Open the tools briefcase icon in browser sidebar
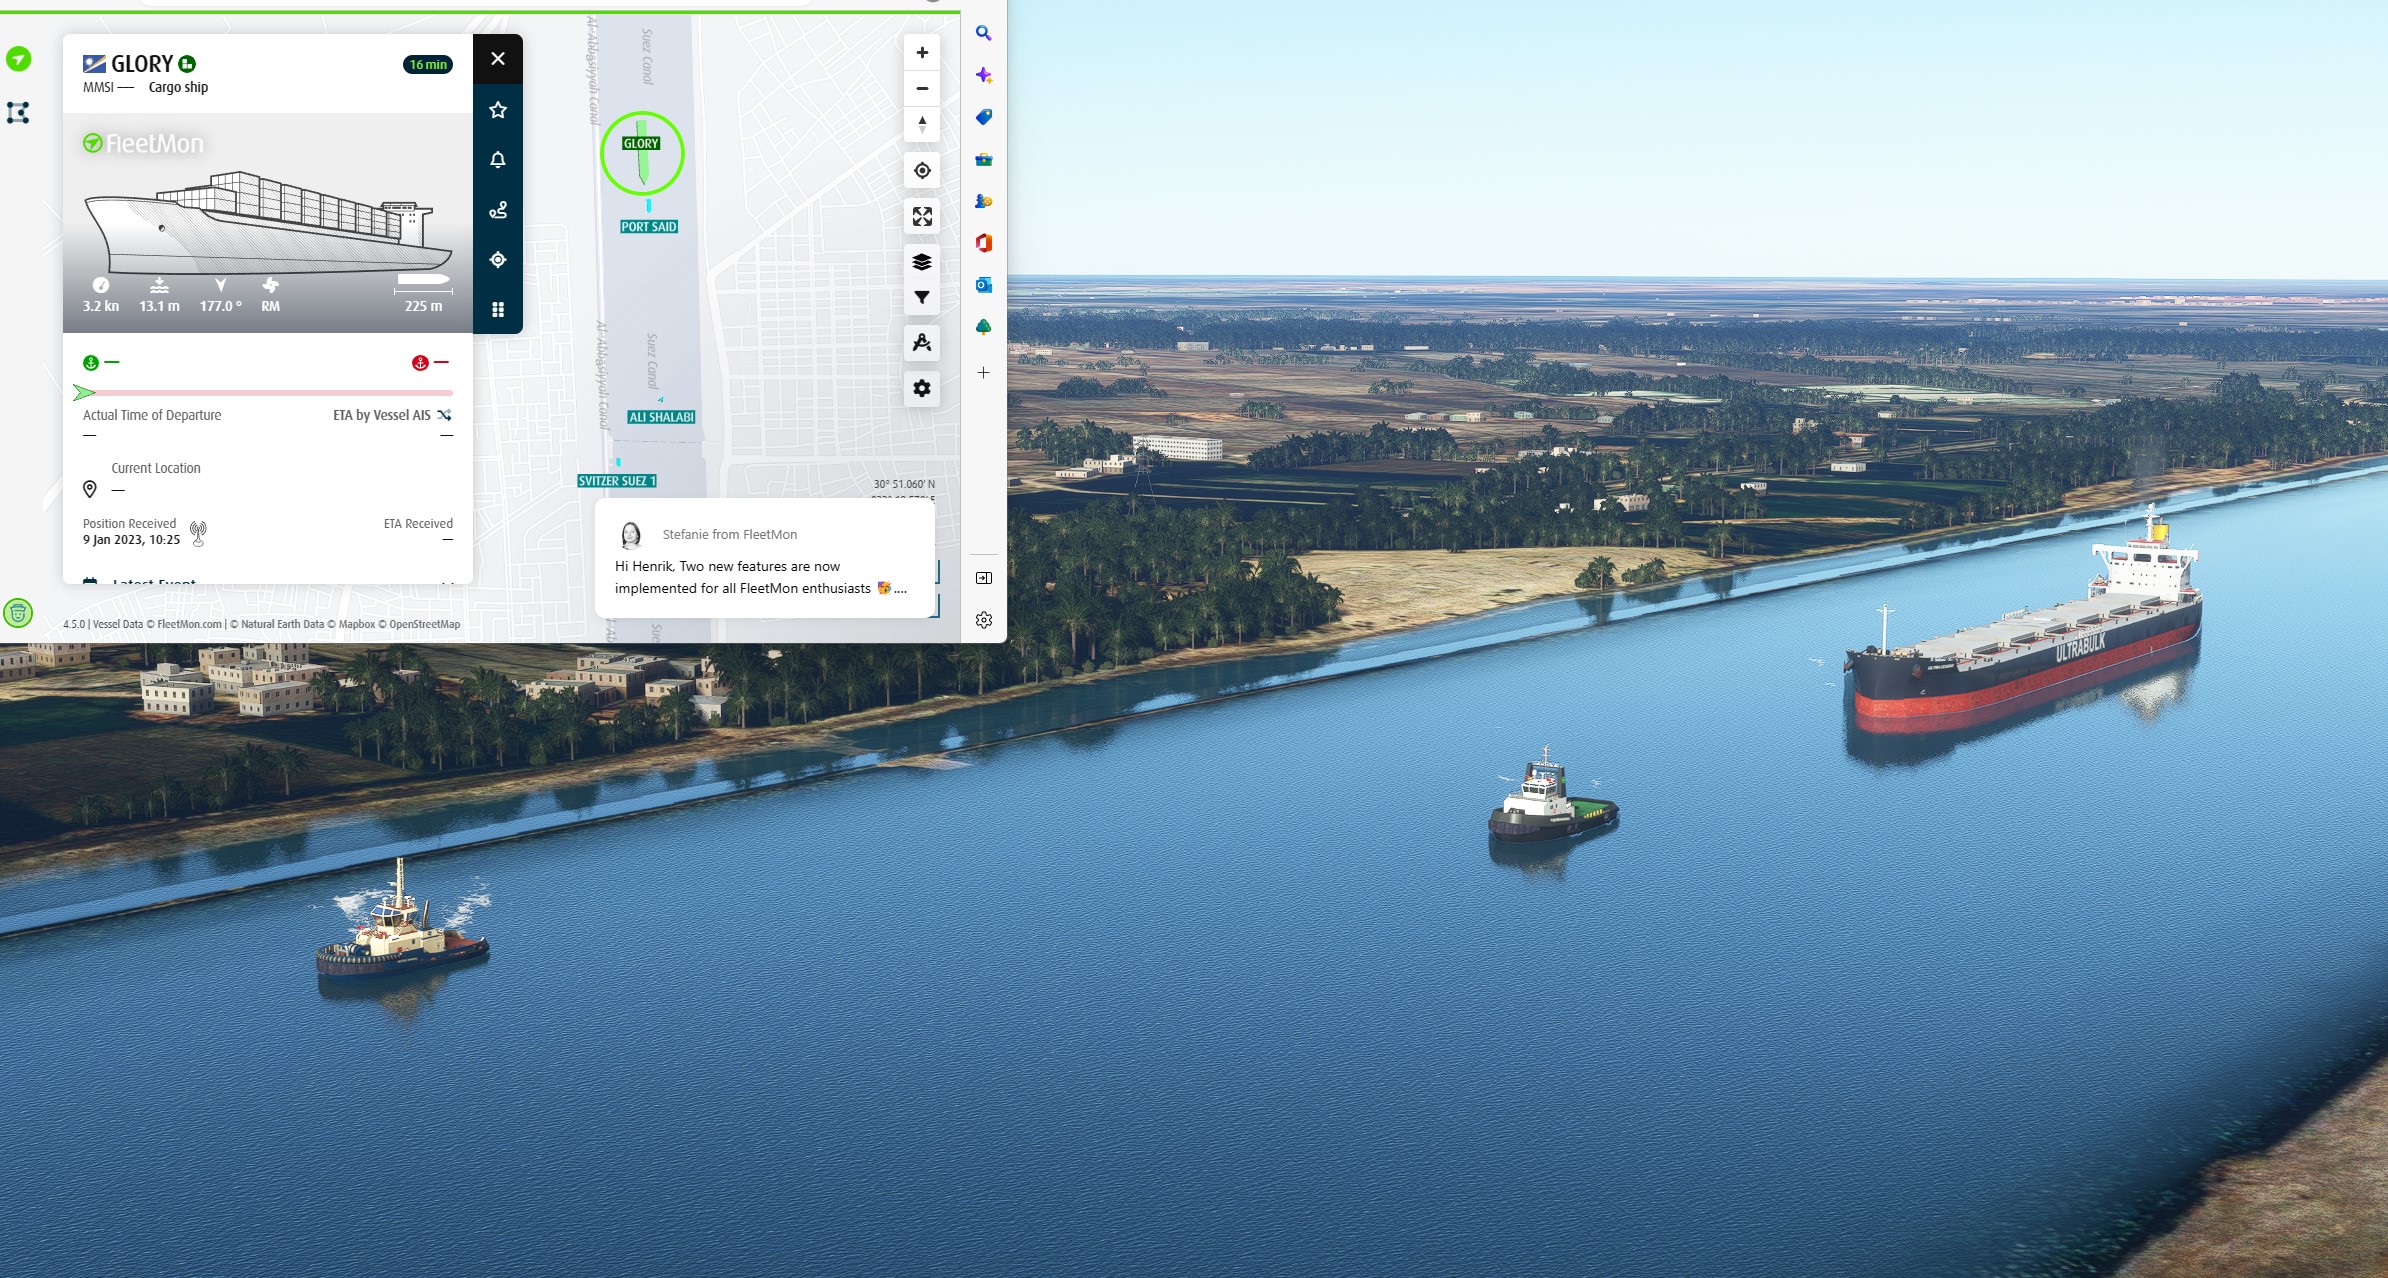The height and width of the screenshot is (1278, 2388). tap(984, 159)
